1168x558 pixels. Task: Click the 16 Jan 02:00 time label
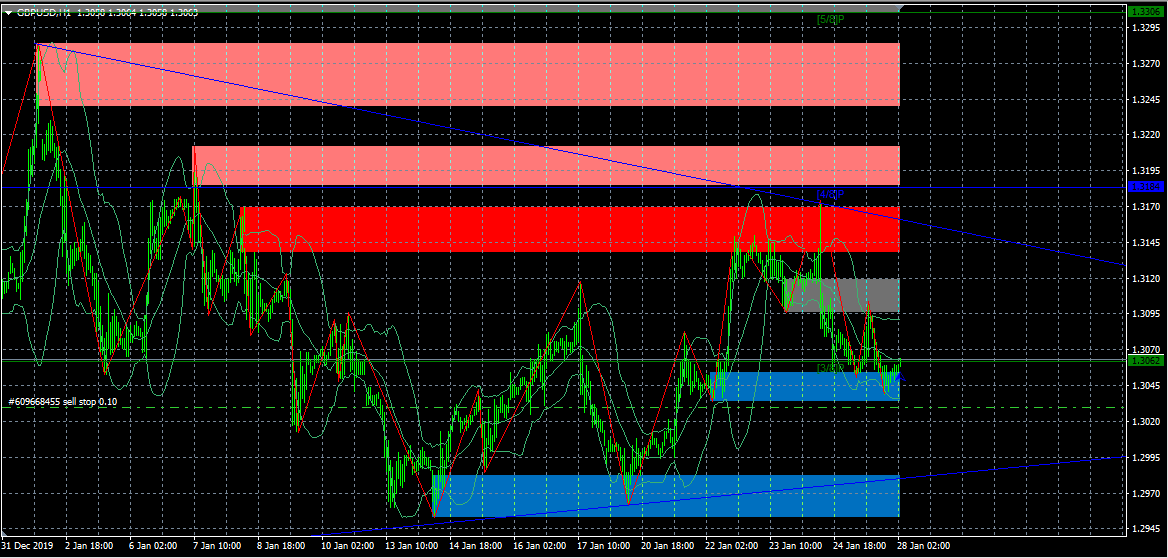pos(540,545)
